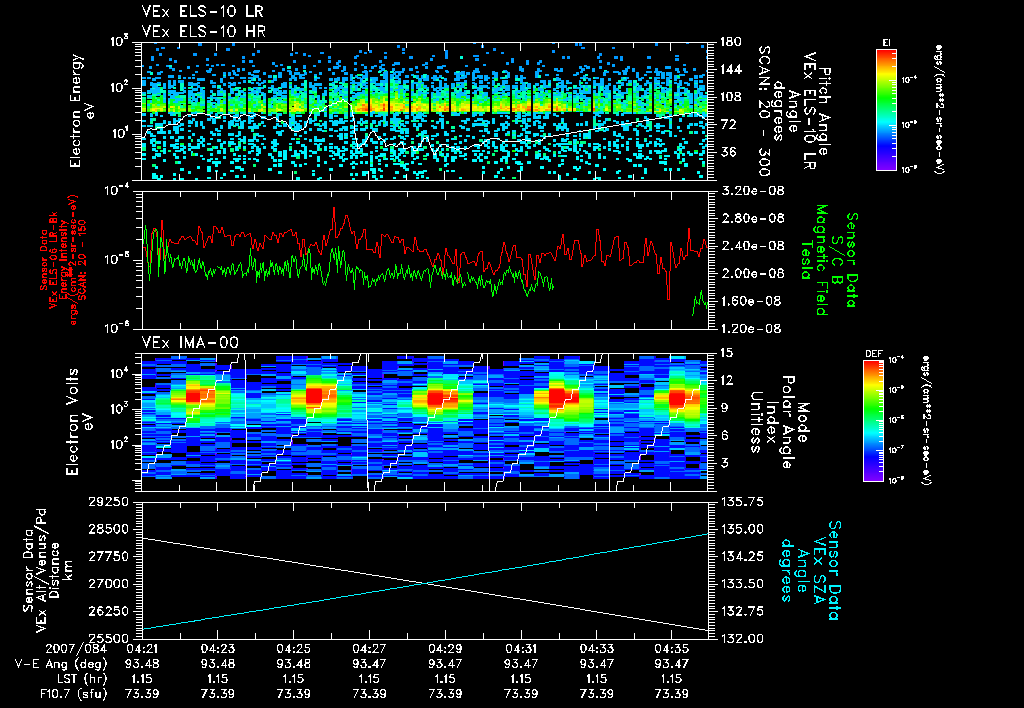The width and height of the screenshot is (1024, 708).
Task: Click the DEF color scale bar
Action: pos(873,421)
